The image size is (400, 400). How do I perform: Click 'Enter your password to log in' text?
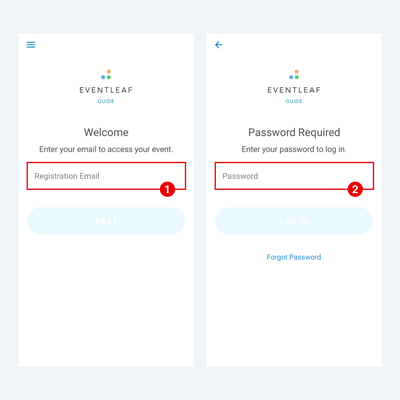[x=294, y=149]
